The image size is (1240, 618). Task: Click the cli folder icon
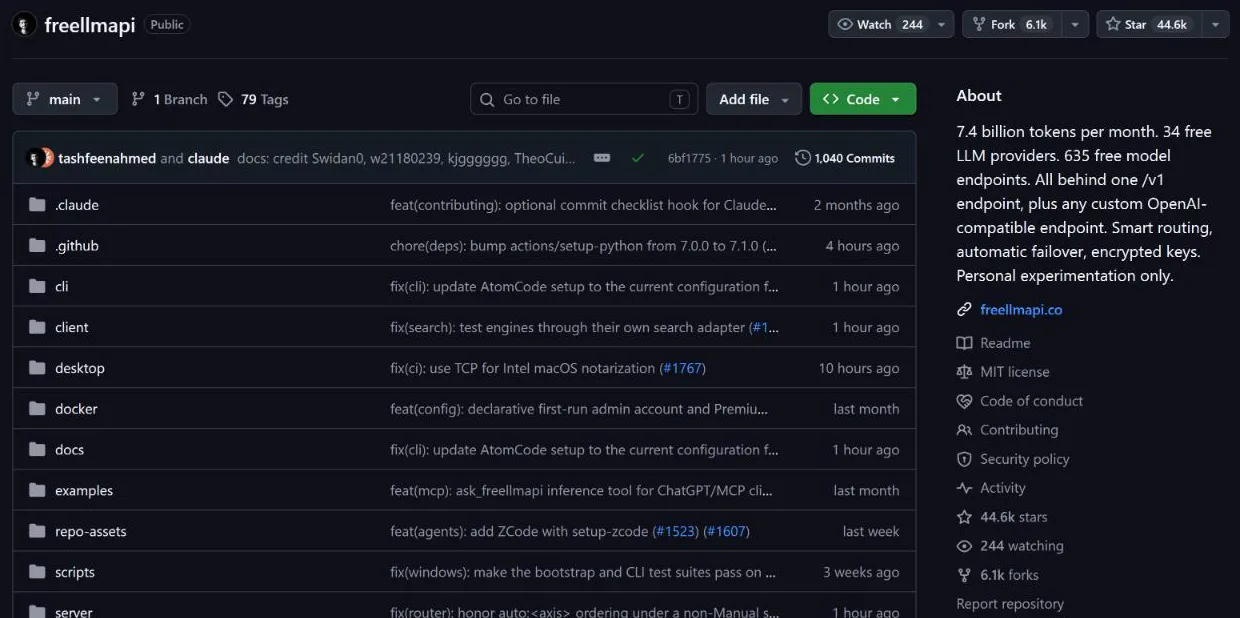[38, 287]
